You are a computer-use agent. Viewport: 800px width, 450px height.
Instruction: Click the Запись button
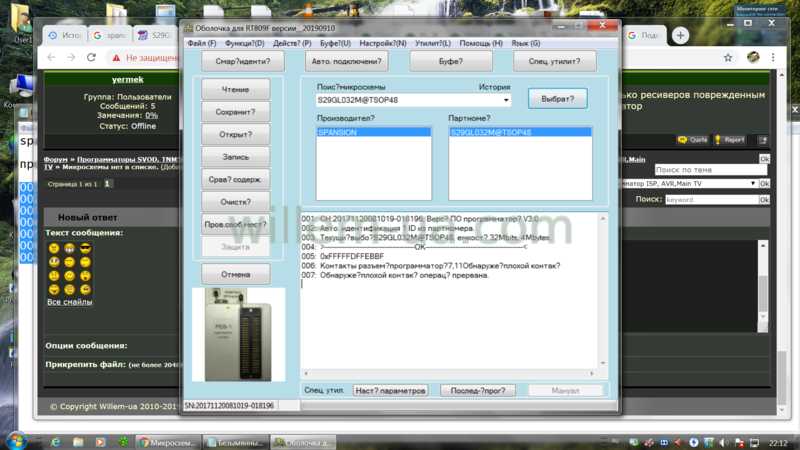(x=235, y=157)
